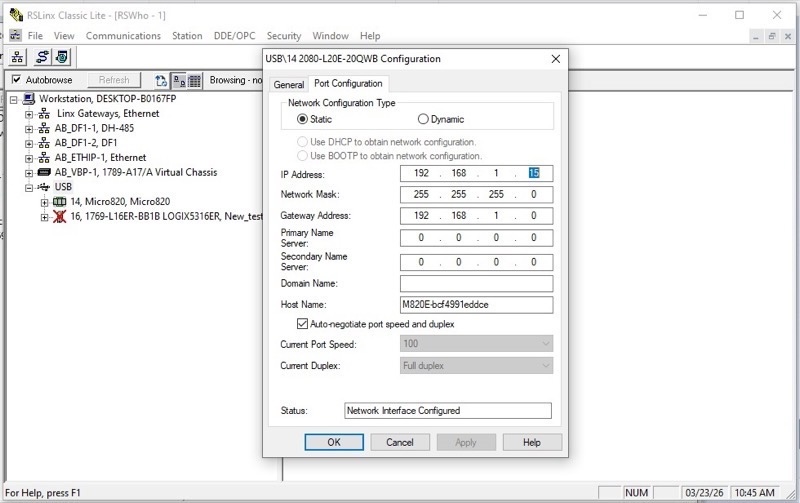Click the Primary Name Server field

tap(477, 238)
